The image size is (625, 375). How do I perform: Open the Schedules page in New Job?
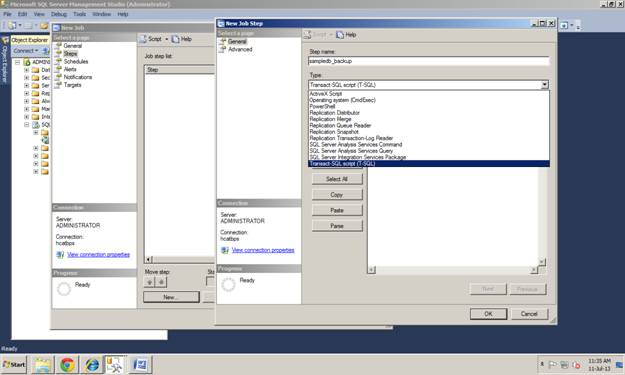click(76, 61)
